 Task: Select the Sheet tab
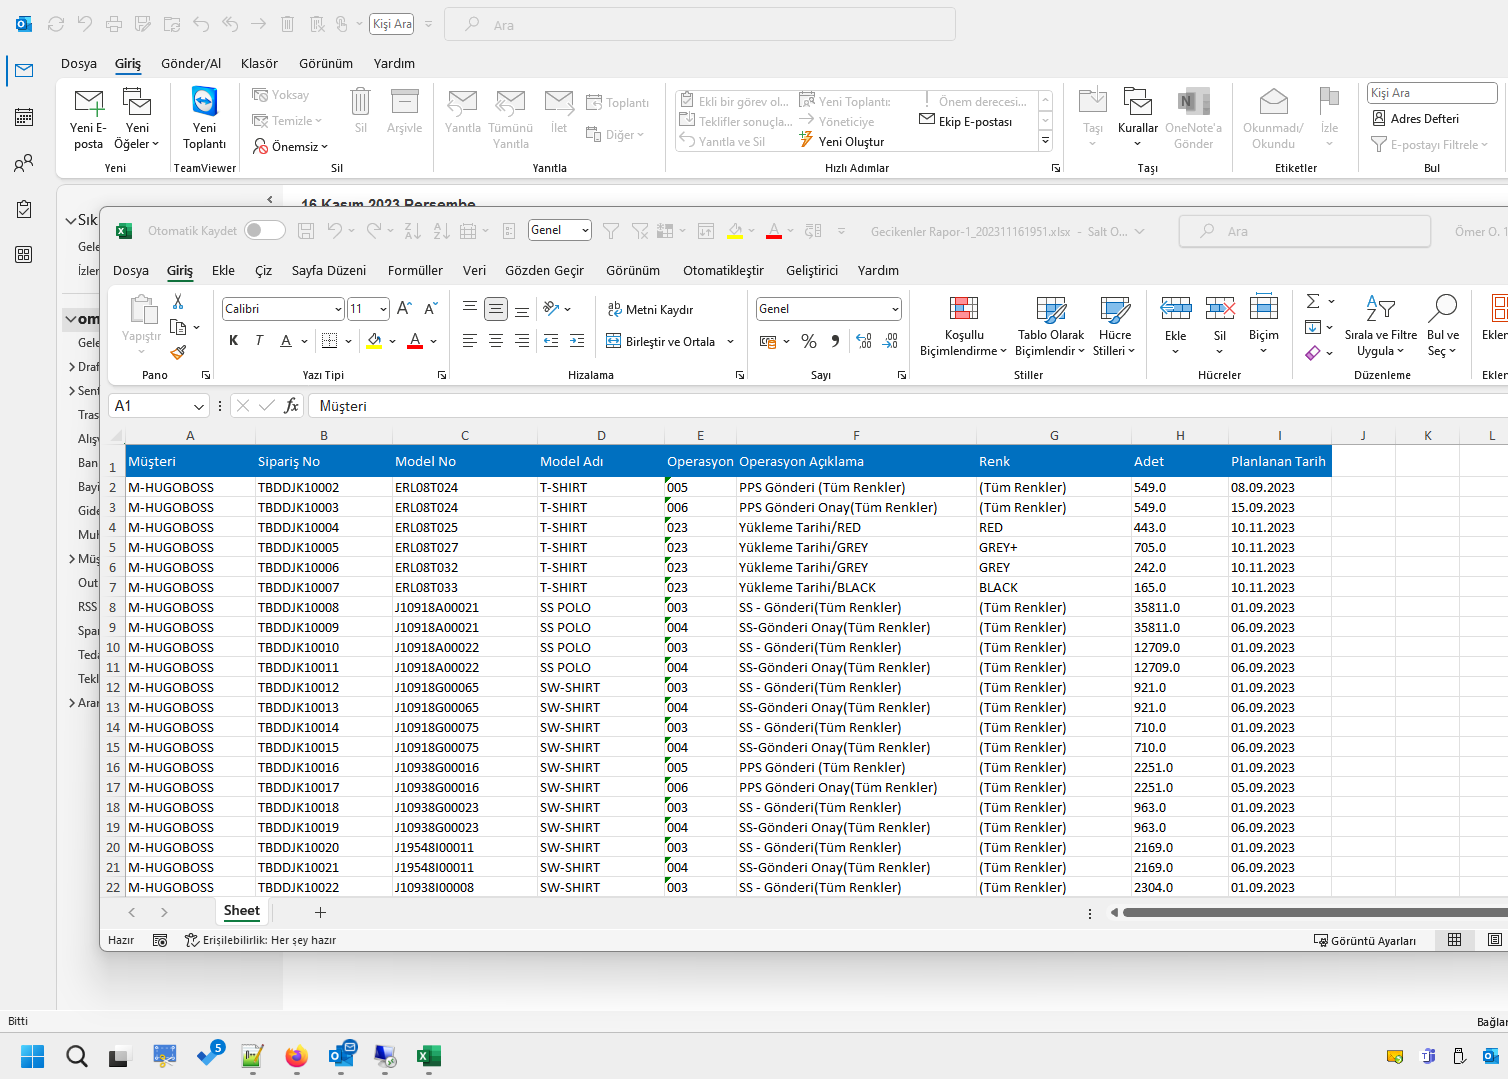click(x=242, y=911)
